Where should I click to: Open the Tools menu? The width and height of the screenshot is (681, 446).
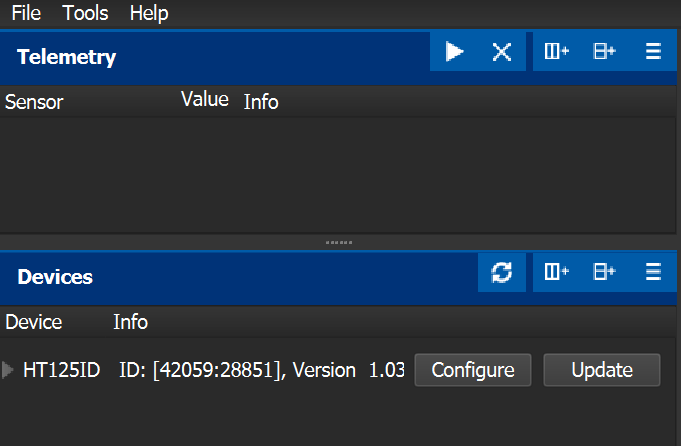(x=85, y=13)
